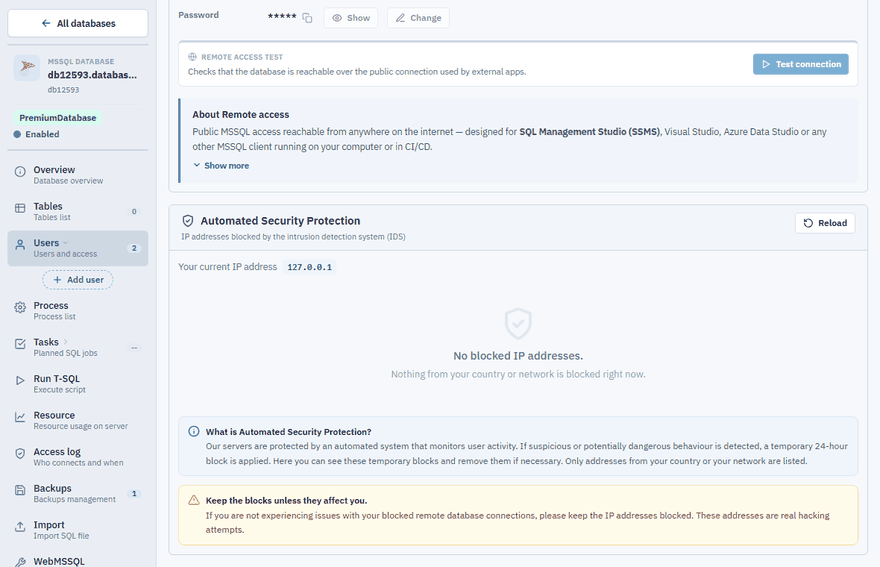Click the masked password asterisks
880x567 pixels.
(x=282, y=16)
